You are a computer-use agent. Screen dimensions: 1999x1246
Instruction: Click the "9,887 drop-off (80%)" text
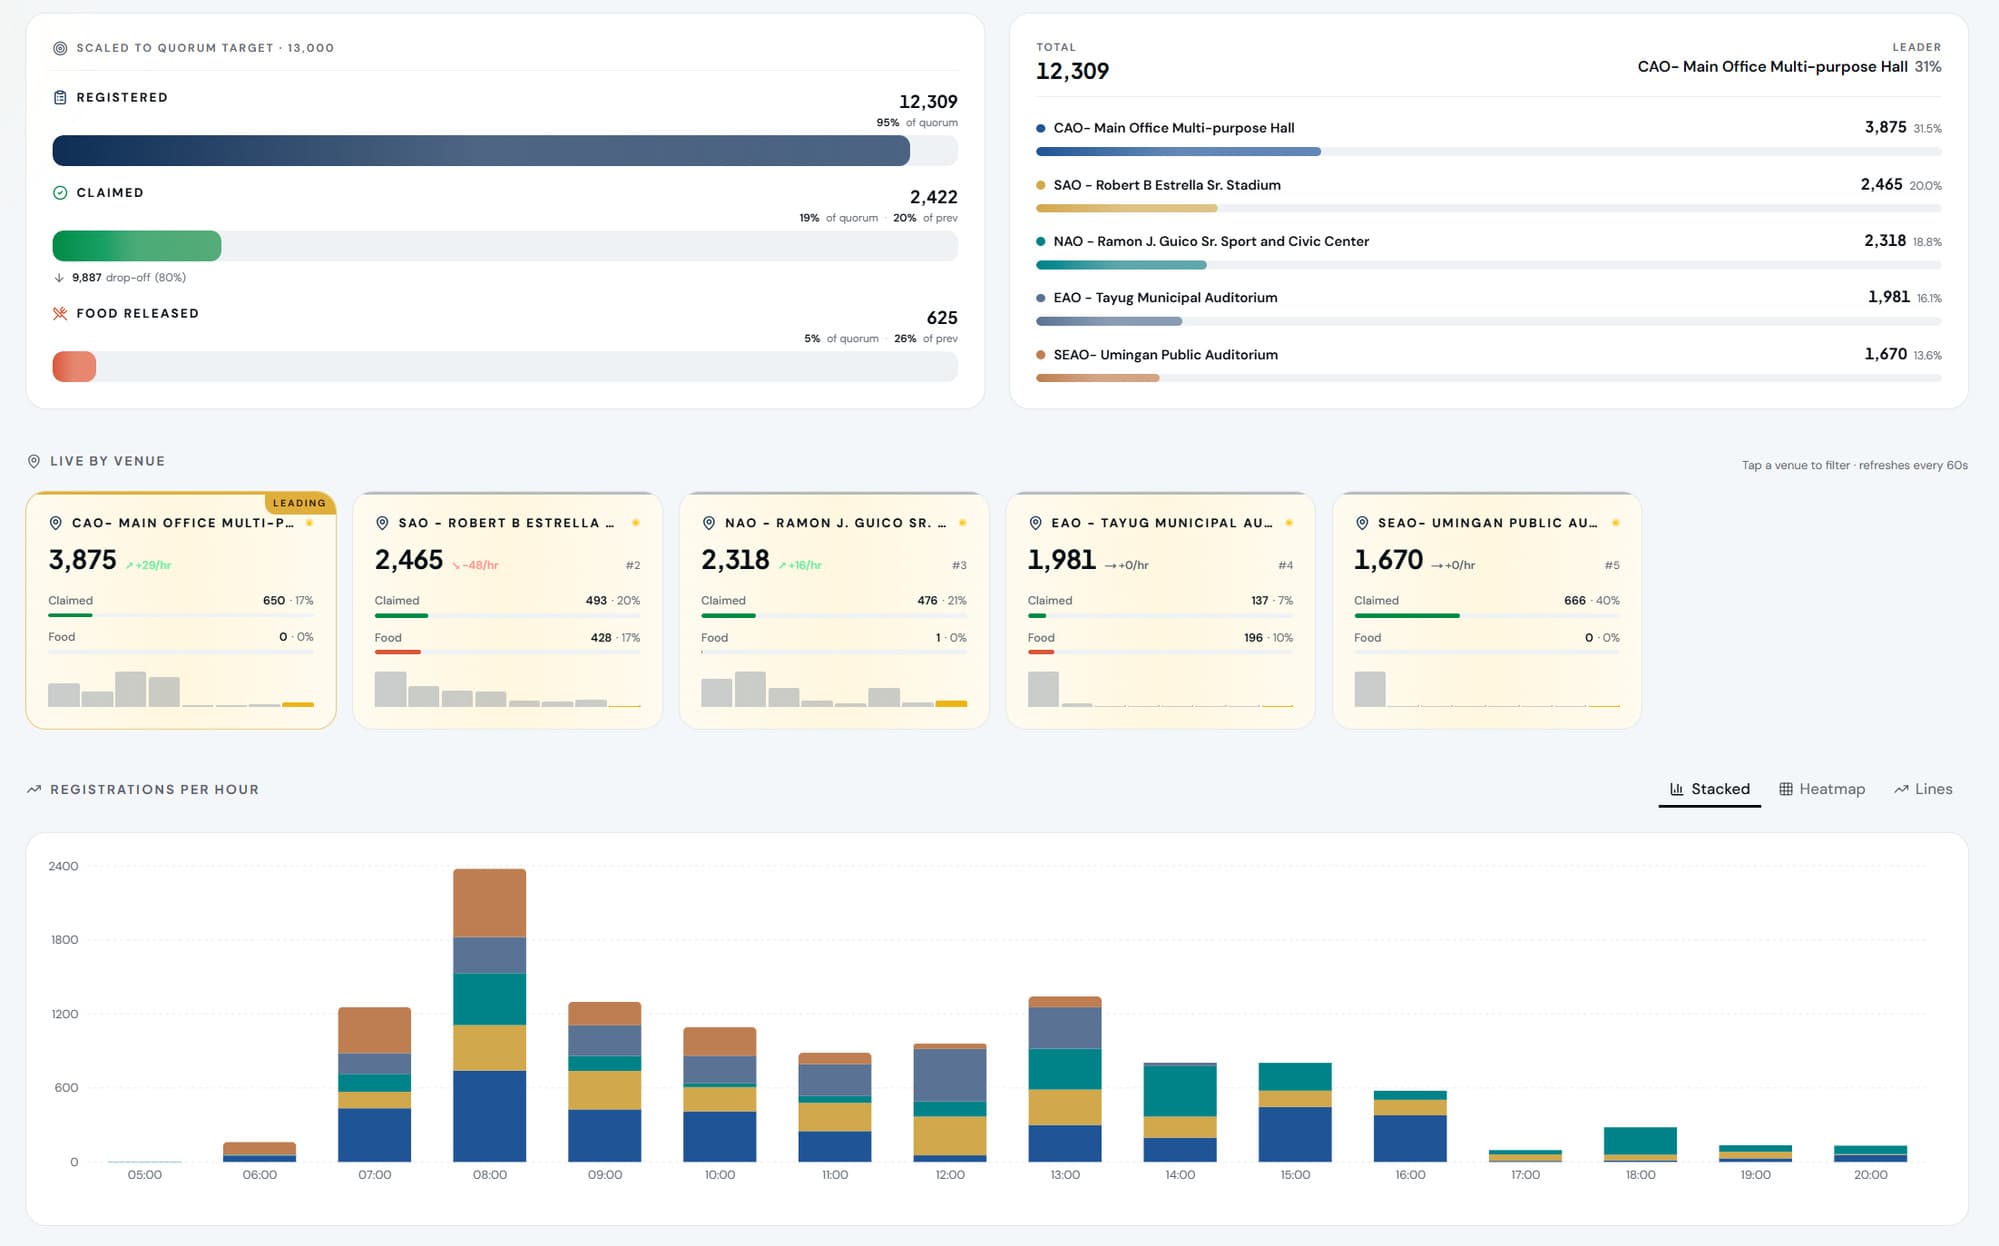[x=129, y=278]
